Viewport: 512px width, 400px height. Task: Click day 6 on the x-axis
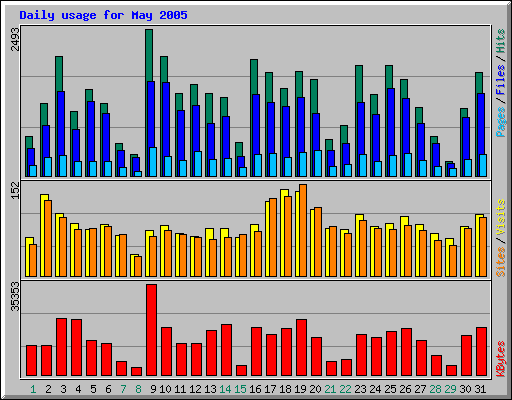[x=108, y=389]
